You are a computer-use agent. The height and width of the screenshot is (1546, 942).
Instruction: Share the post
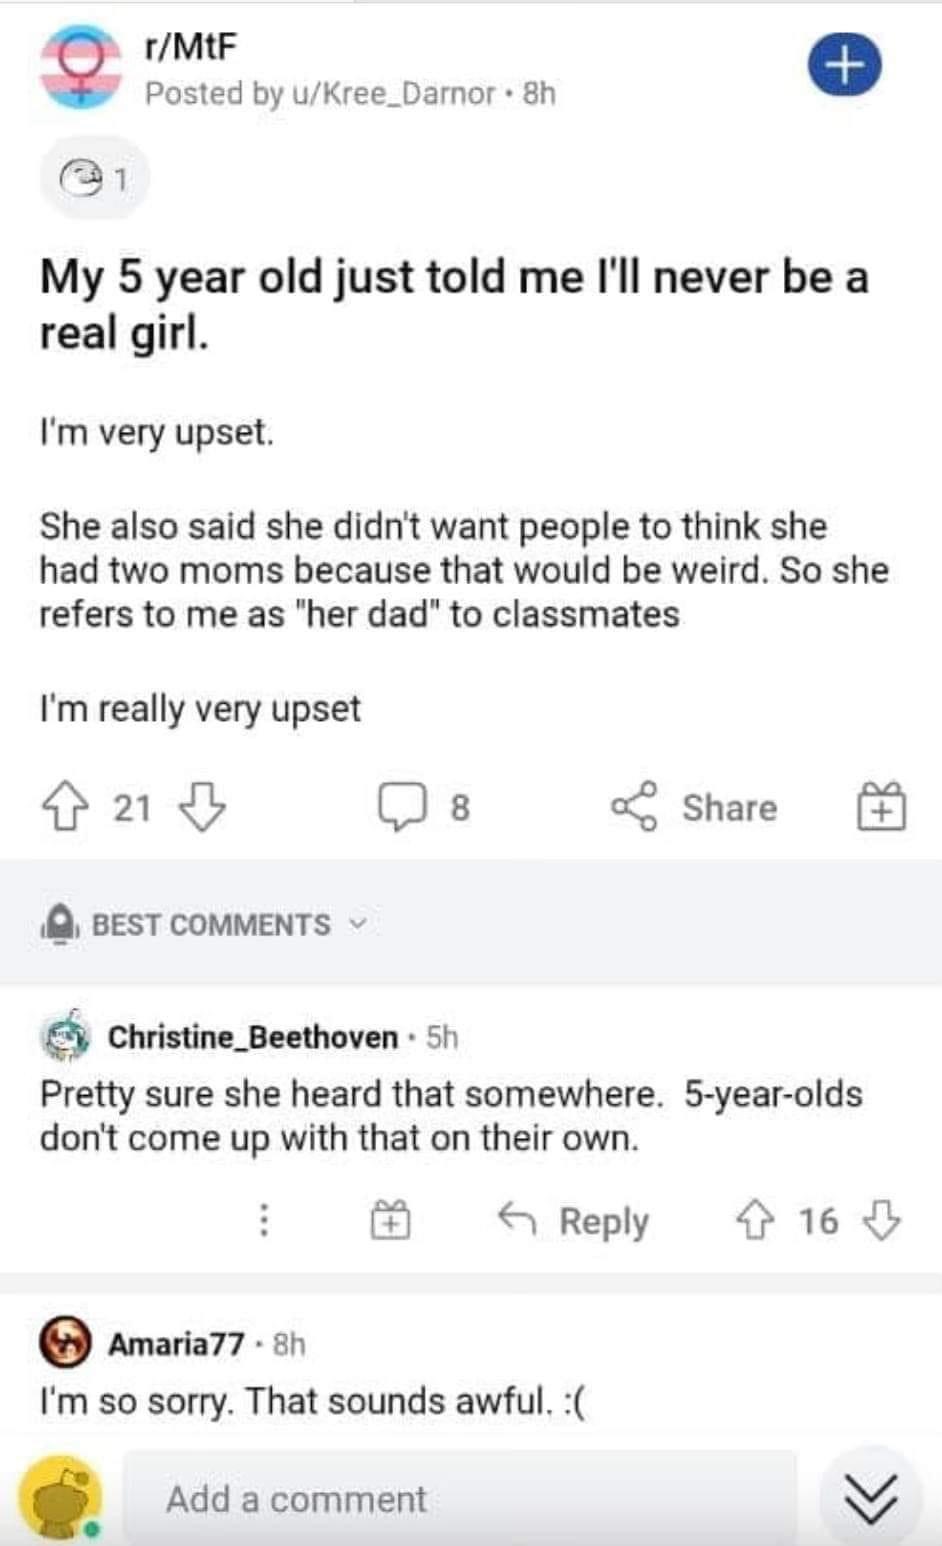[x=693, y=806]
